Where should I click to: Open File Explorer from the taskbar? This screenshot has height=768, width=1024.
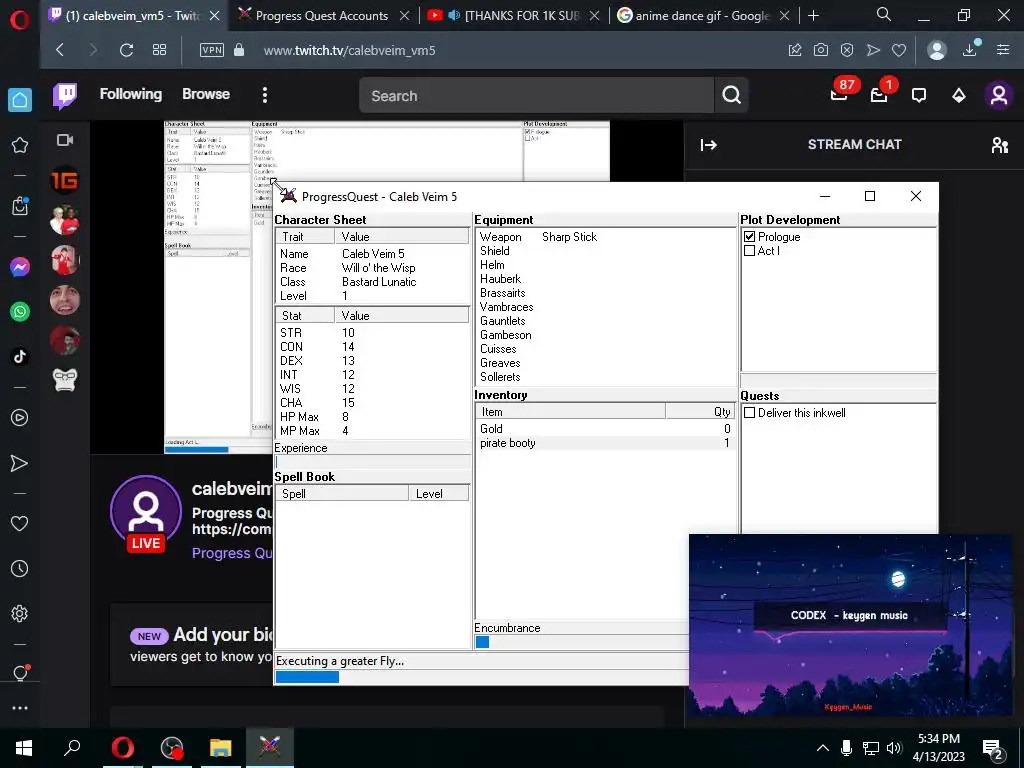[221, 747]
